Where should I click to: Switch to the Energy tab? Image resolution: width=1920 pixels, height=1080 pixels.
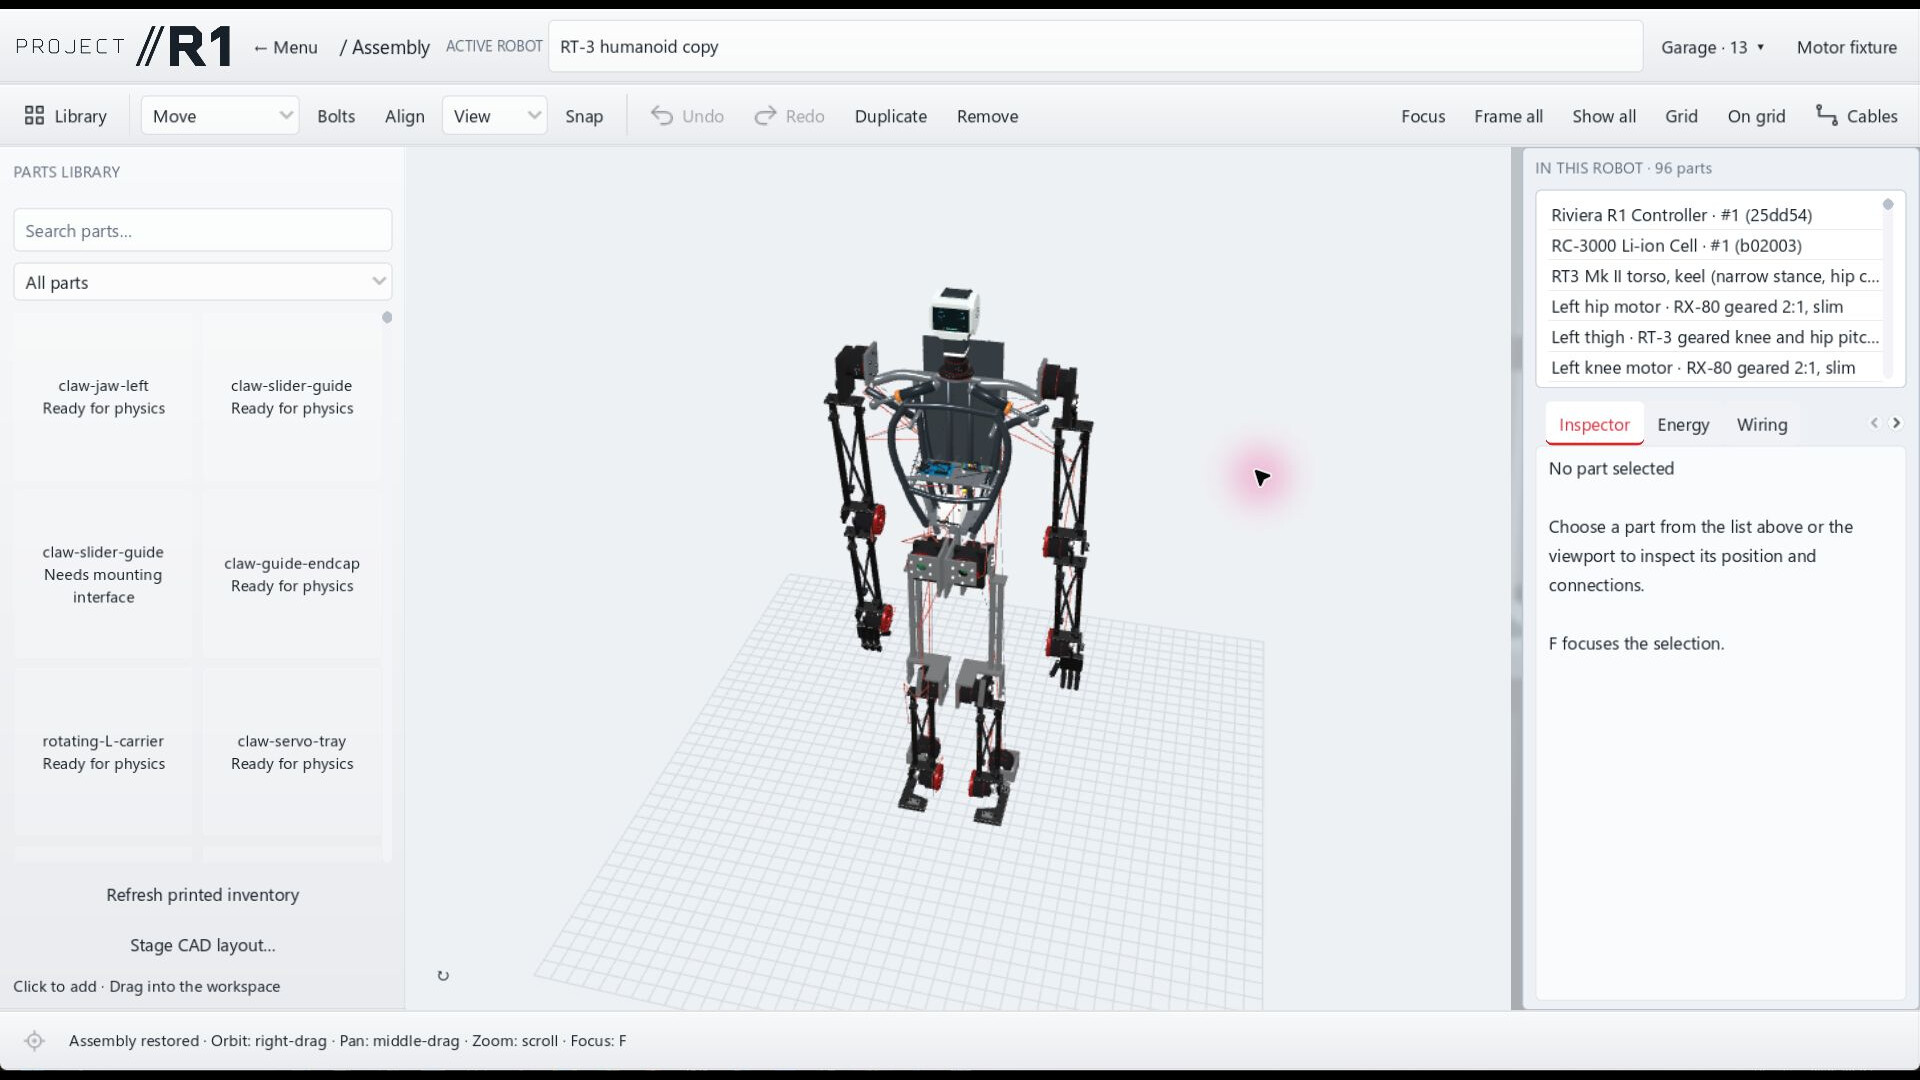point(1683,424)
